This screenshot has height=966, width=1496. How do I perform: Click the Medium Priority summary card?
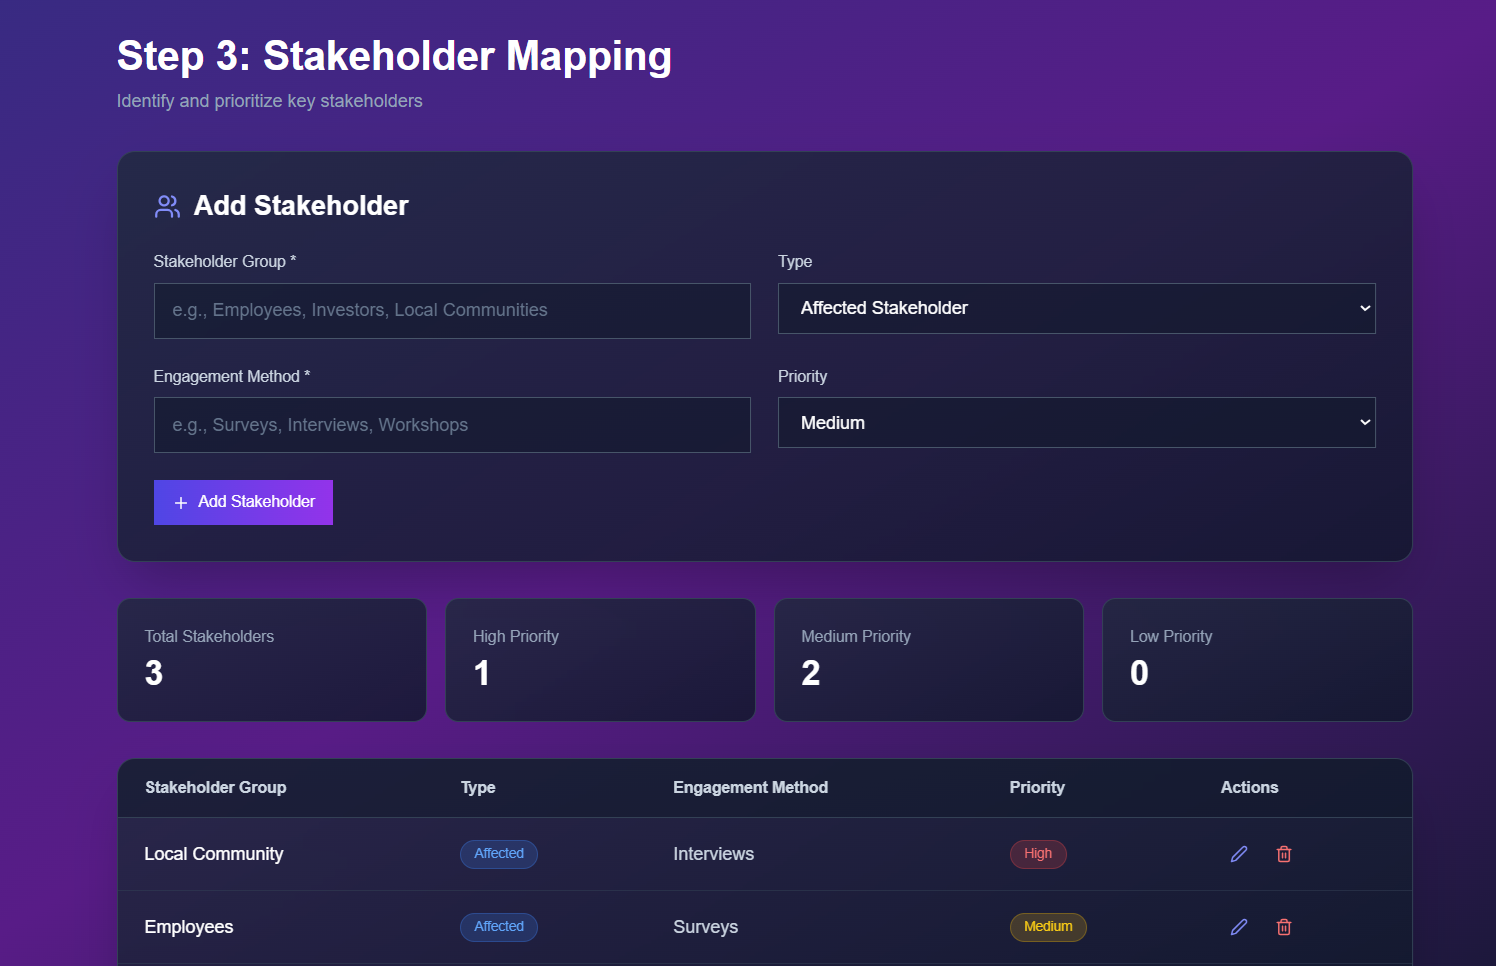(x=929, y=660)
